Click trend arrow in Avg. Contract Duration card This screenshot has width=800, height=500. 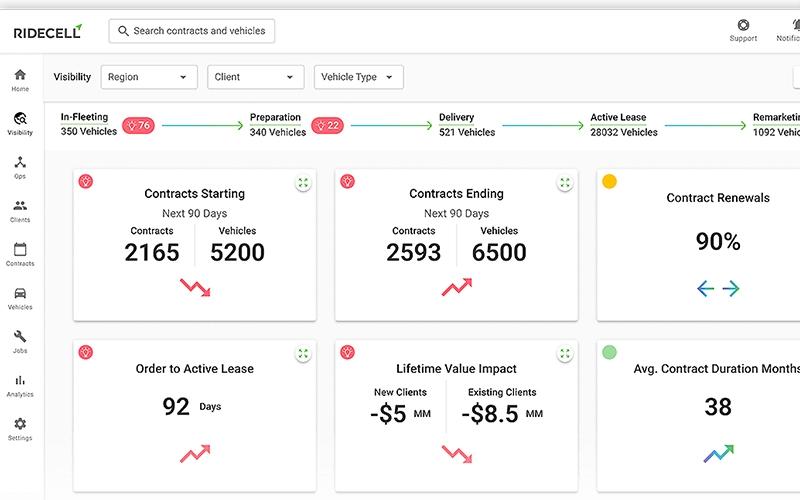coord(718,453)
